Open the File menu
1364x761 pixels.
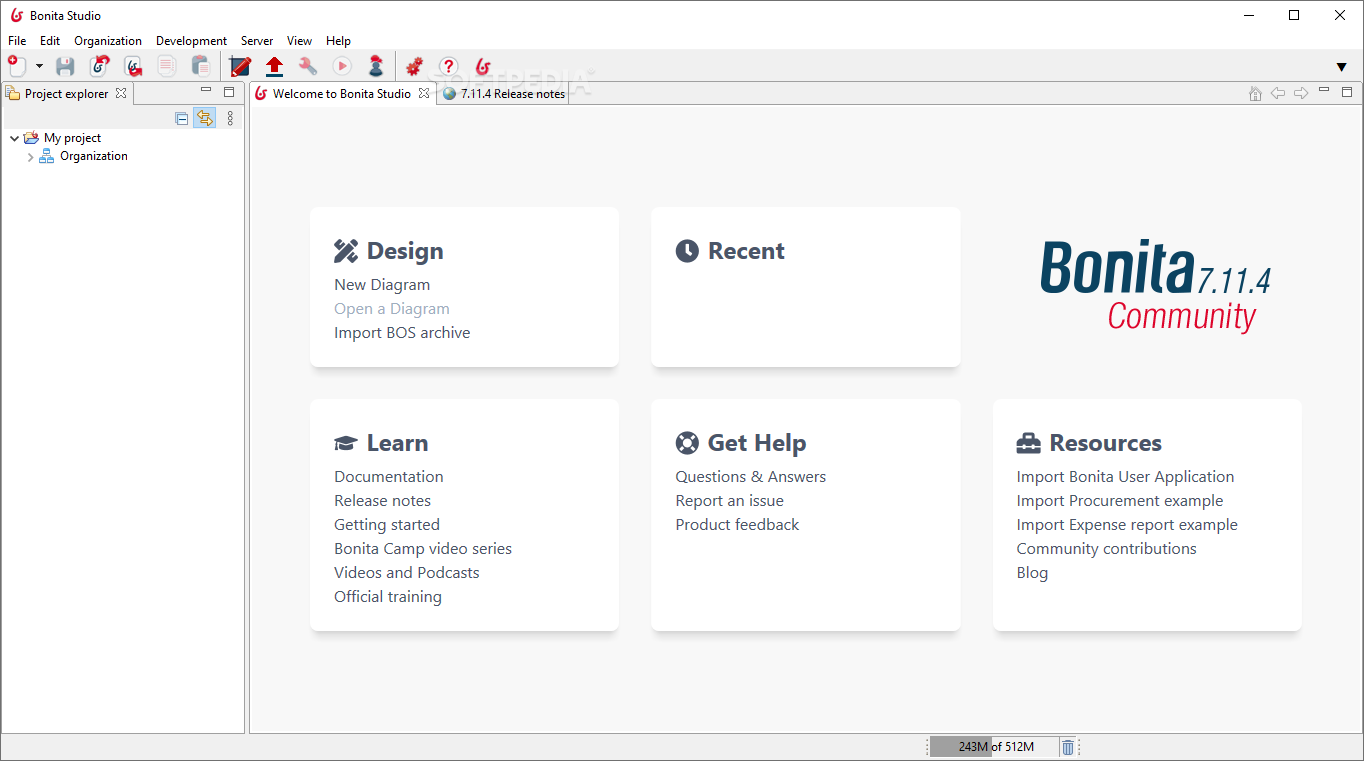[x=17, y=41]
